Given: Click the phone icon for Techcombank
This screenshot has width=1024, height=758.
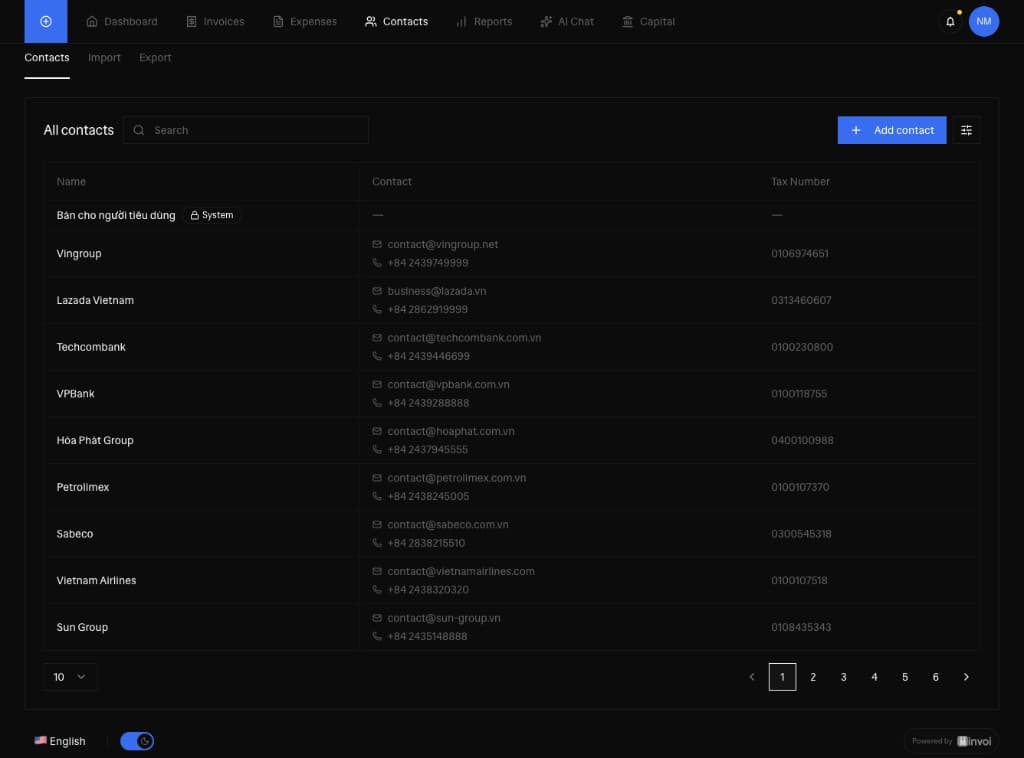Looking at the screenshot, I should [x=377, y=356].
